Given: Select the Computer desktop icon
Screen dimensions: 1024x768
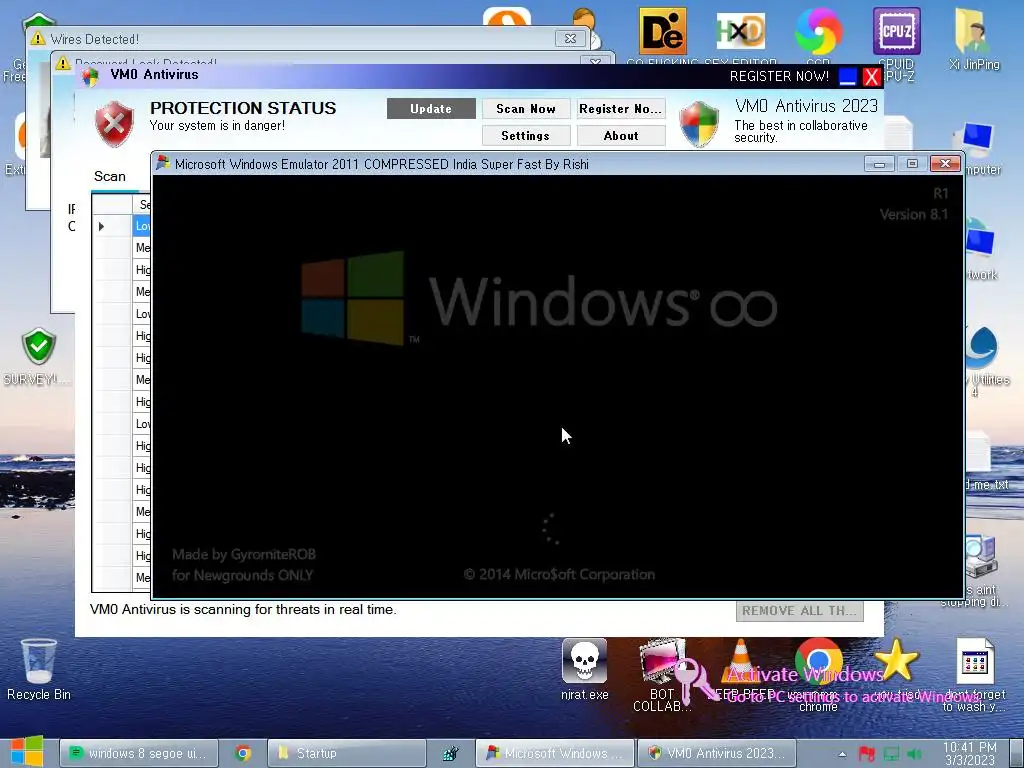Looking at the screenshot, I should click(978, 147).
